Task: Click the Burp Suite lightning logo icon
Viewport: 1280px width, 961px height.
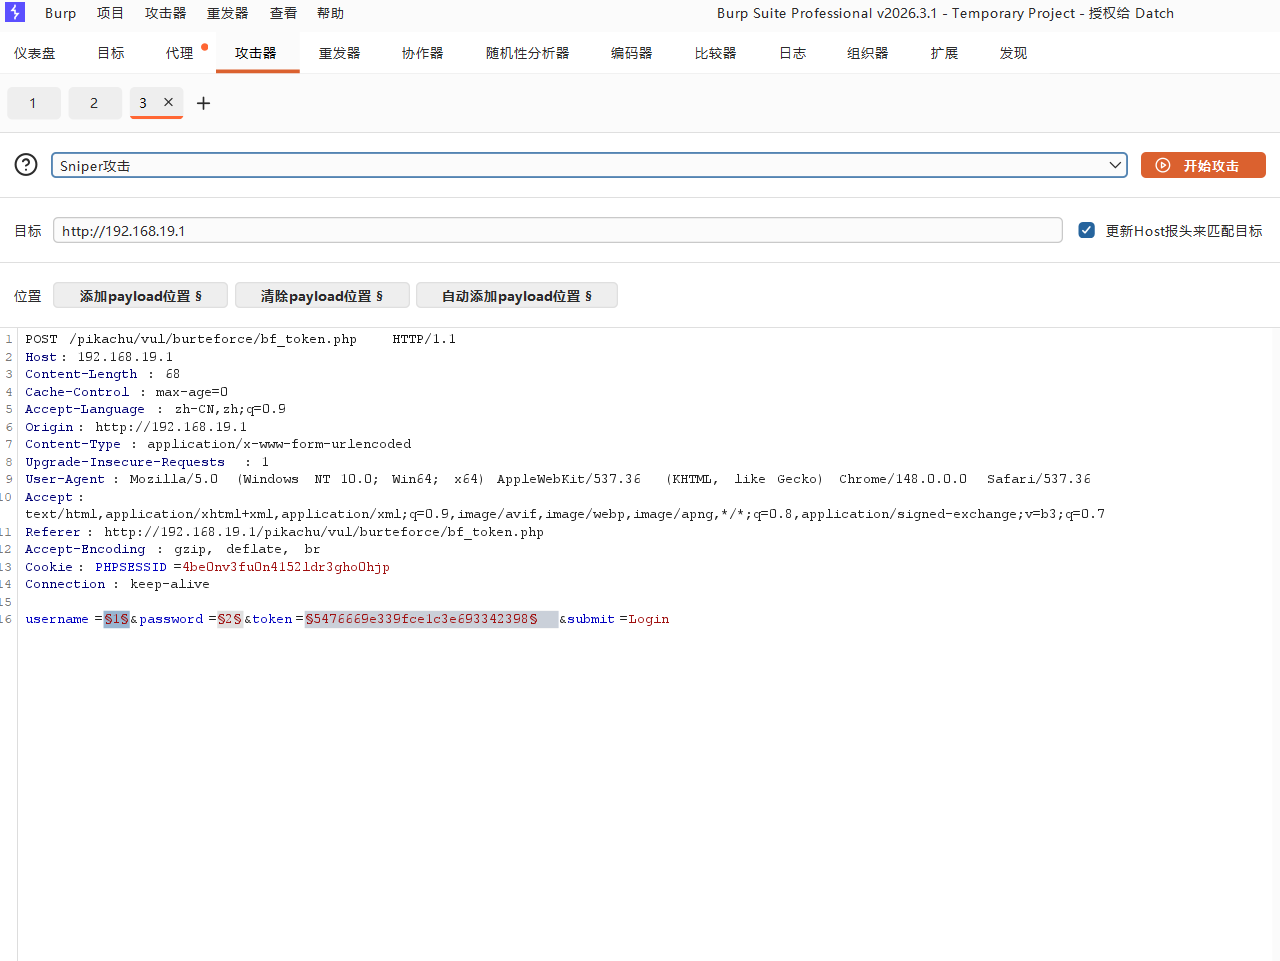Action: [x=14, y=12]
